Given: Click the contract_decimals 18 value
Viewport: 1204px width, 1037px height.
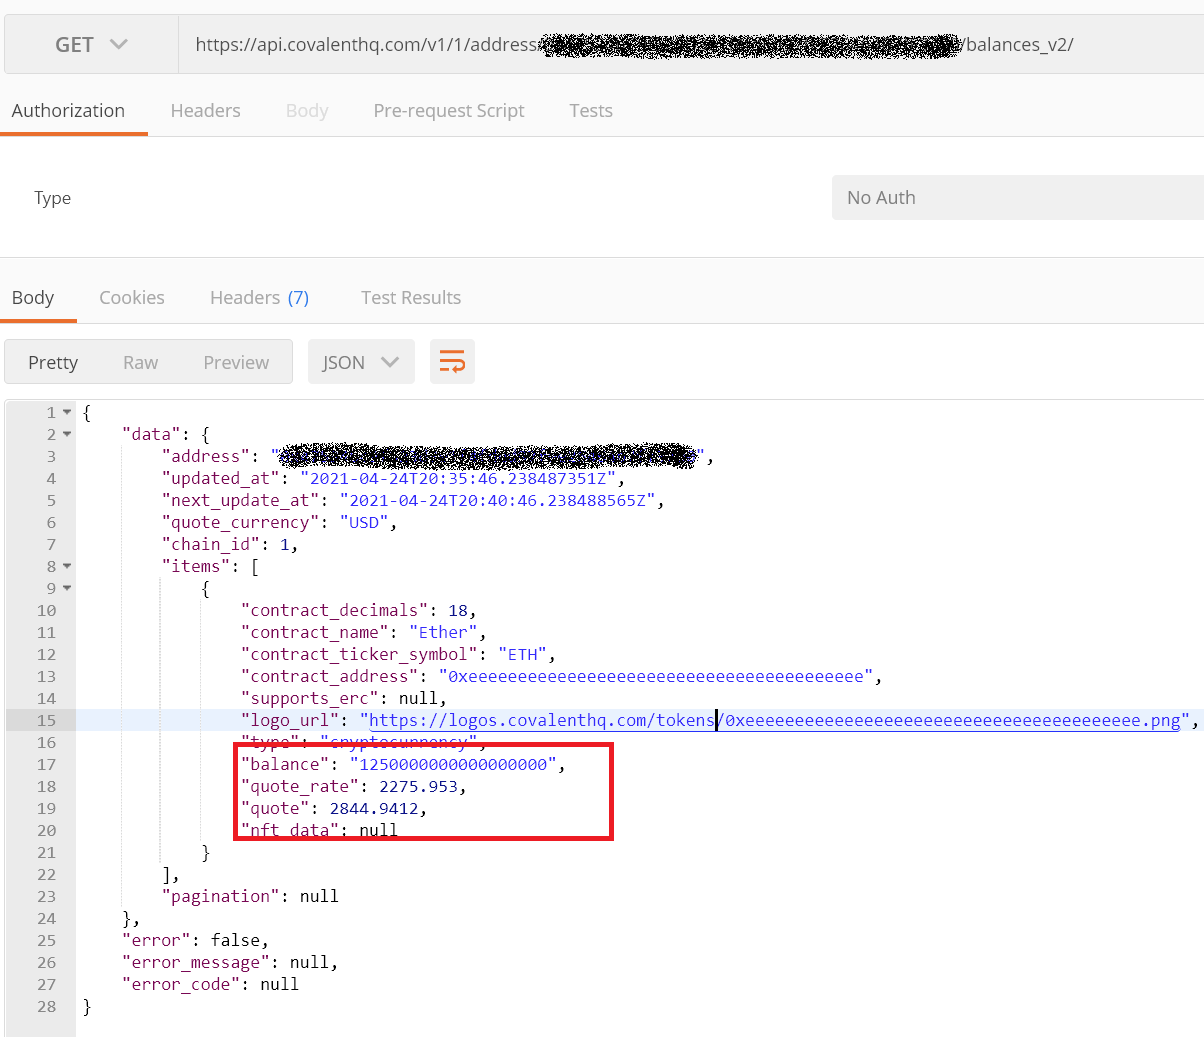Looking at the screenshot, I should 458,610.
